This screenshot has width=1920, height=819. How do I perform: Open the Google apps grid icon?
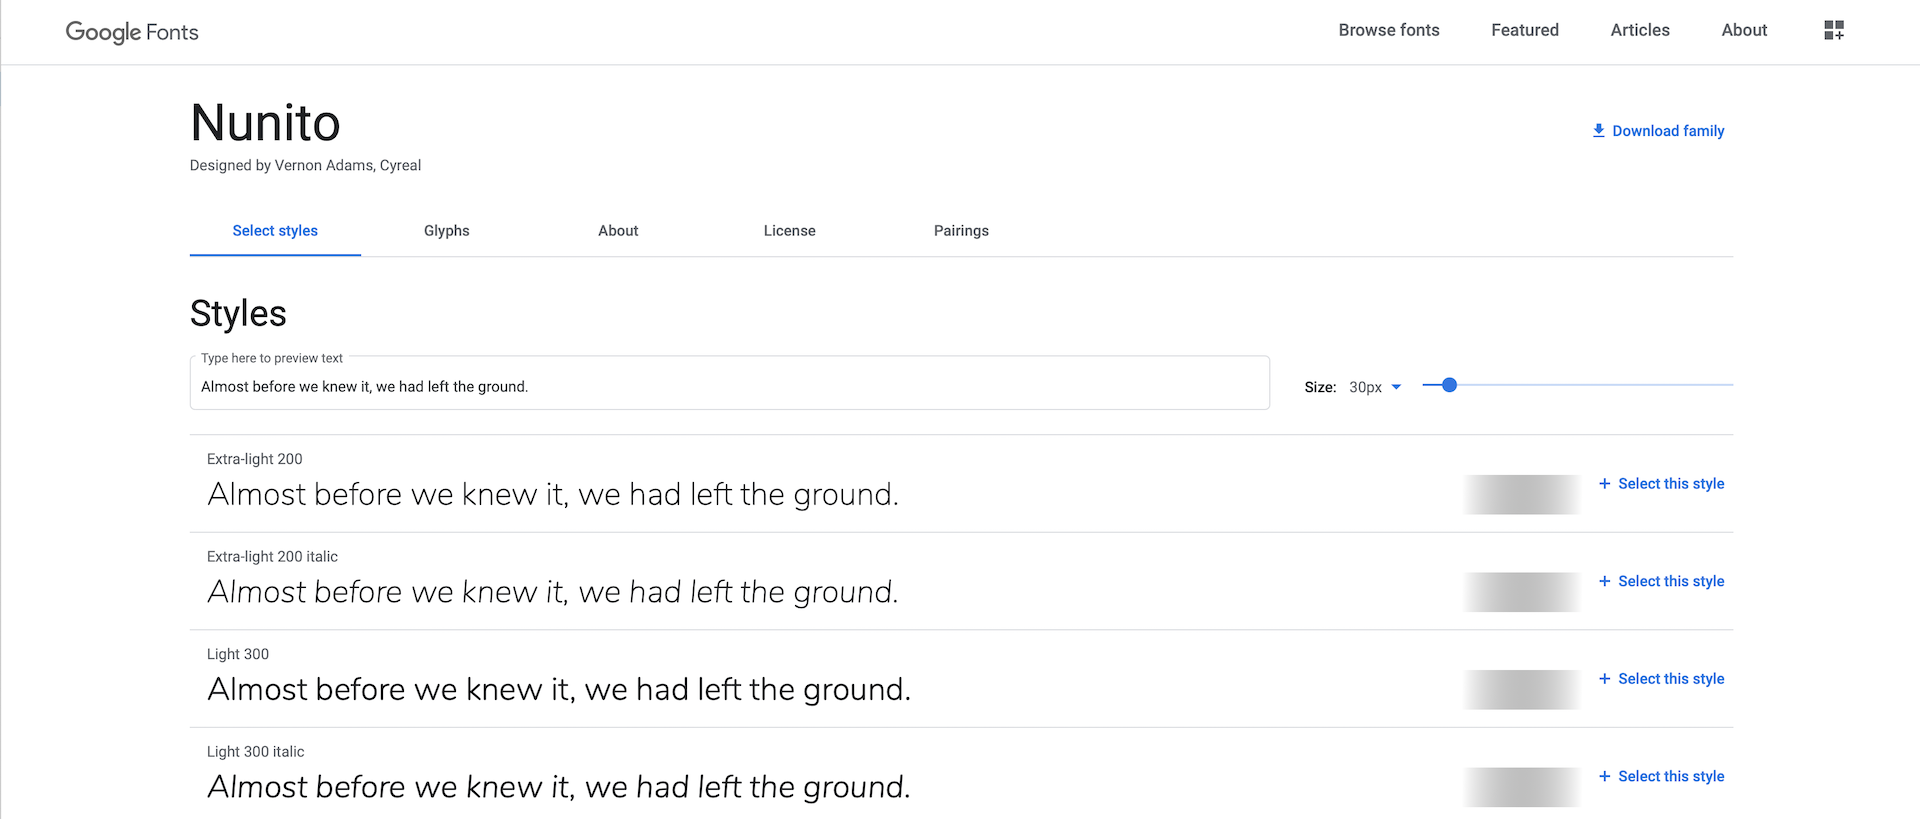pyautogui.click(x=1834, y=30)
